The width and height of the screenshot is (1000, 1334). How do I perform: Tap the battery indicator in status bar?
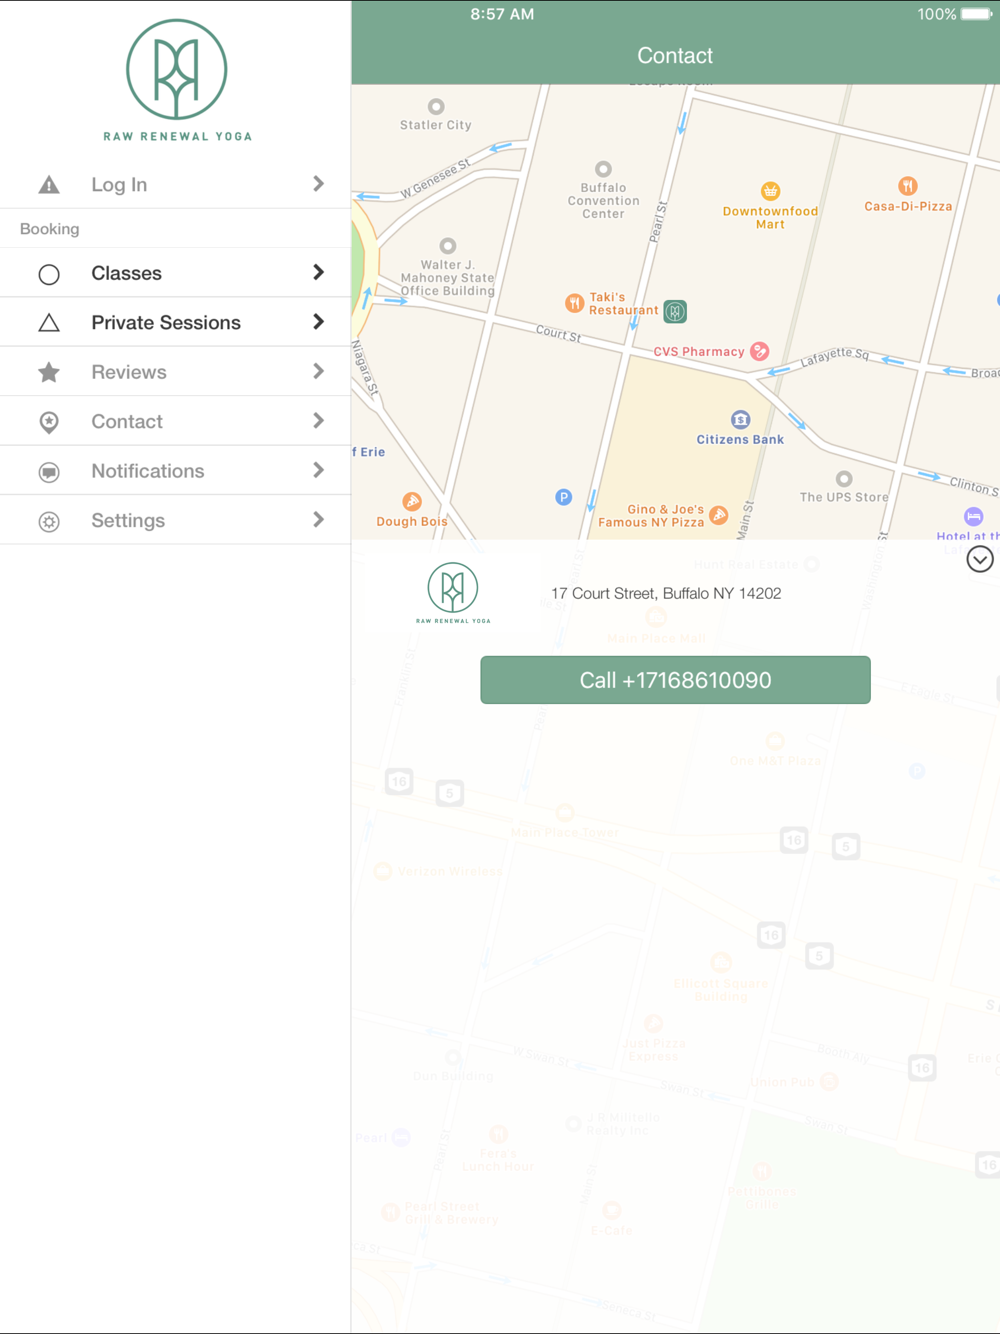coord(977,14)
